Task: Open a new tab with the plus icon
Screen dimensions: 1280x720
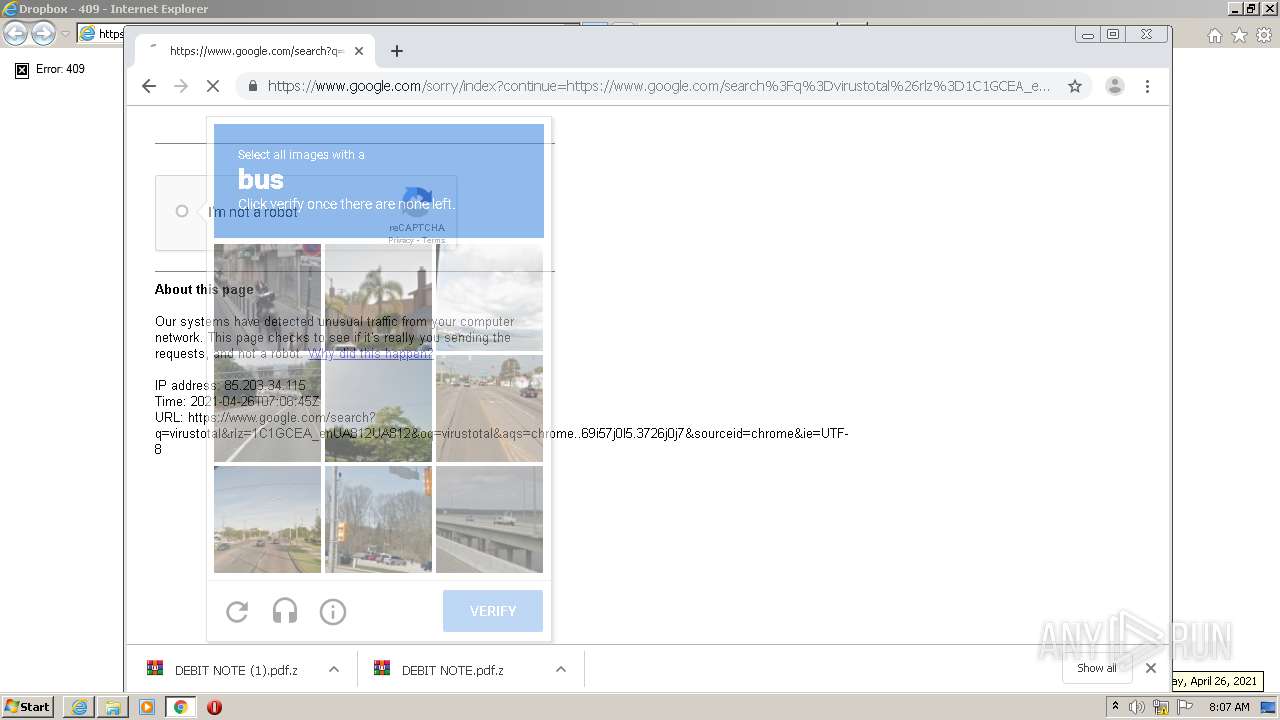Action: point(397,51)
